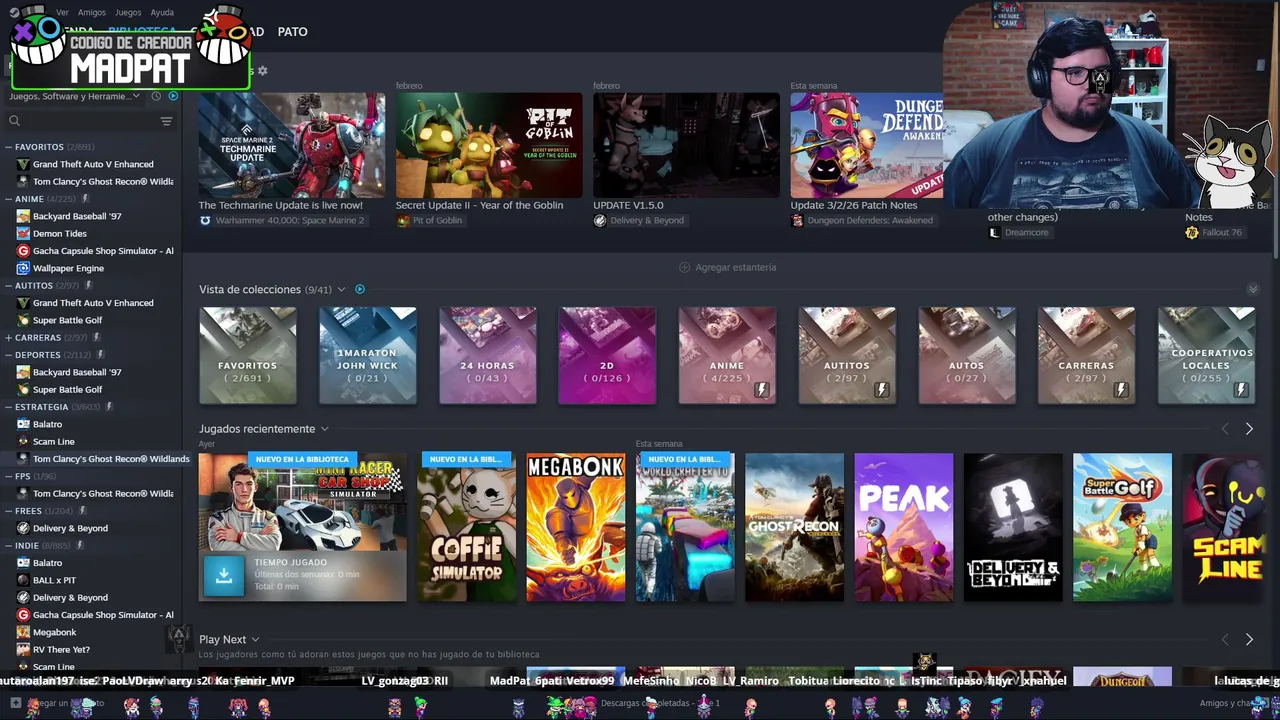Collapse the DEPORTES category
The width and height of the screenshot is (1280, 720).
tap(8, 355)
